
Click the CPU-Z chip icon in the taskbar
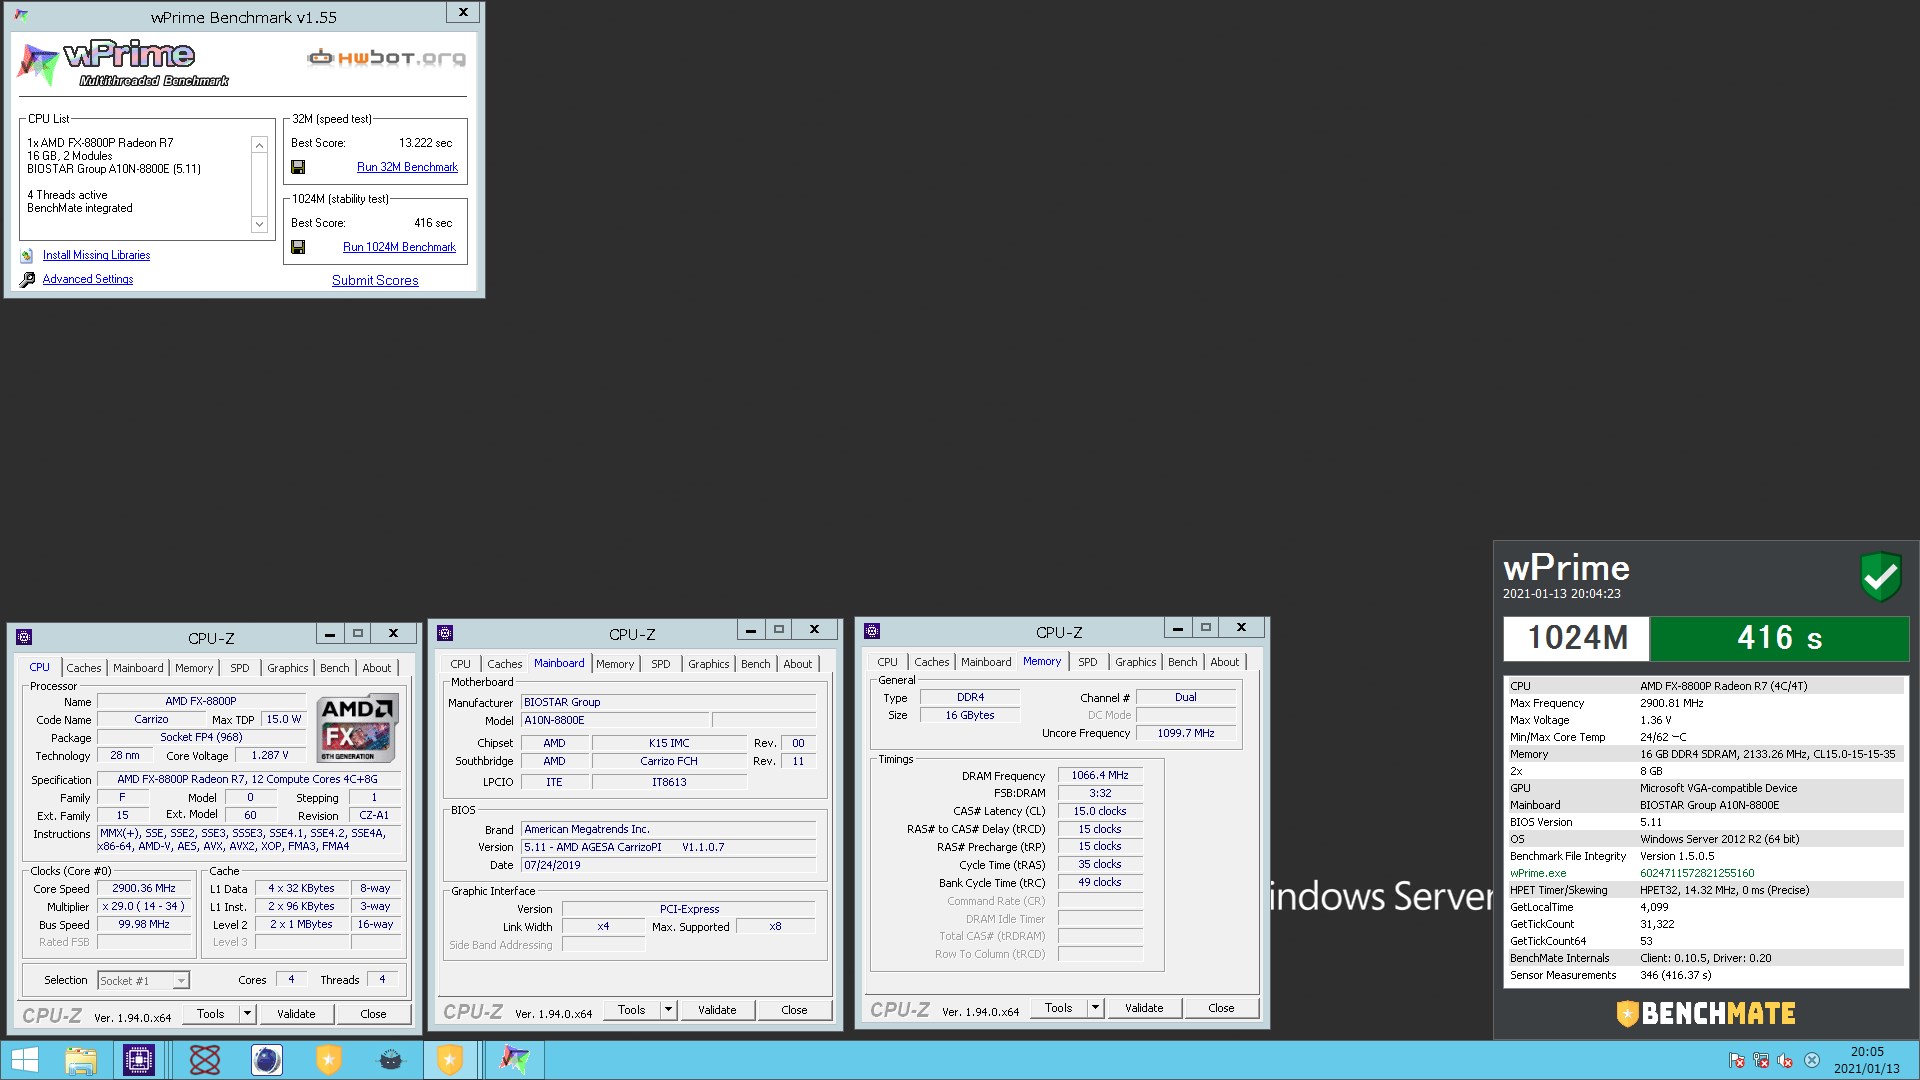(x=139, y=1060)
